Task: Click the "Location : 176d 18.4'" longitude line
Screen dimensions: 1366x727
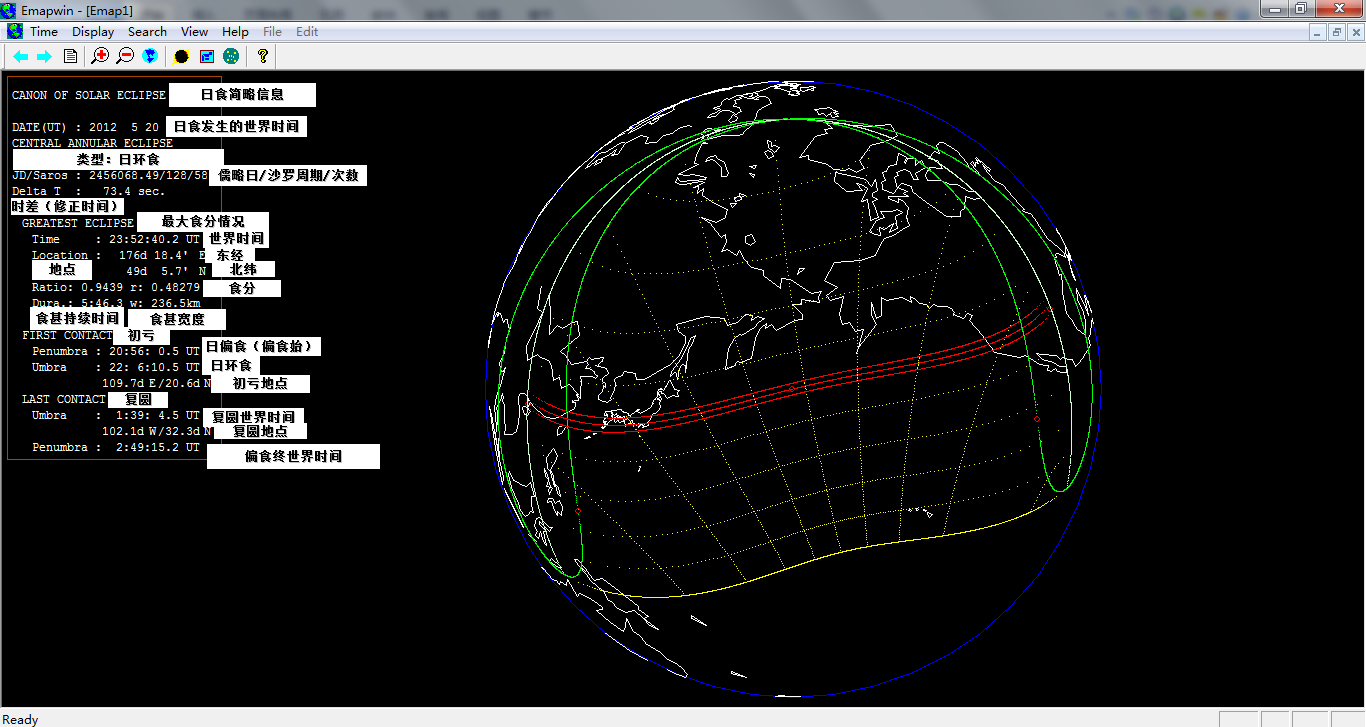Action: [x=110, y=255]
